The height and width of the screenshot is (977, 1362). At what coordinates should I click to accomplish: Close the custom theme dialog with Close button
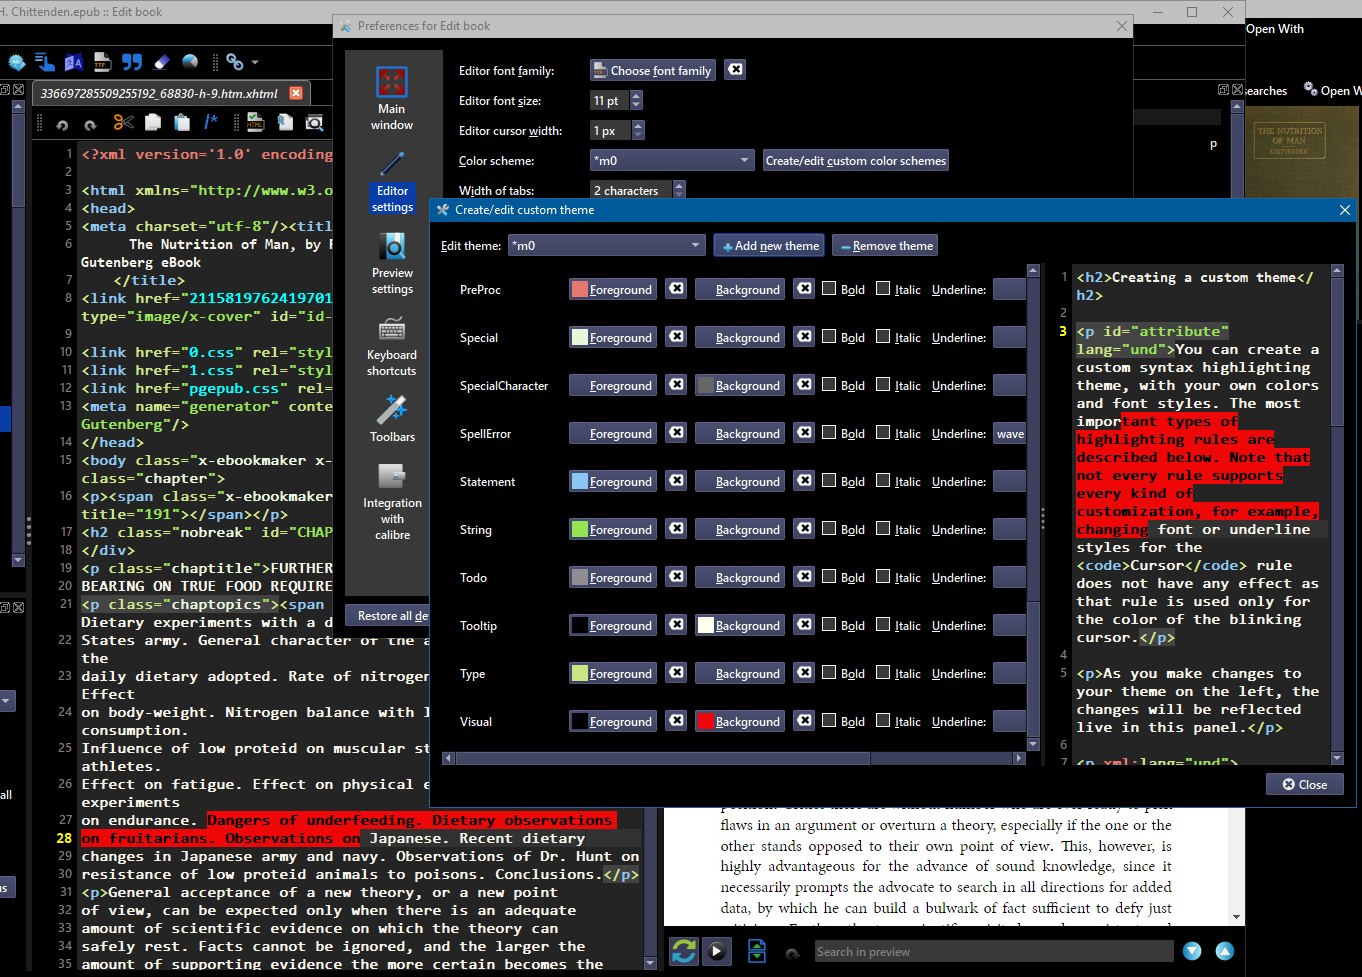[x=1305, y=784]
